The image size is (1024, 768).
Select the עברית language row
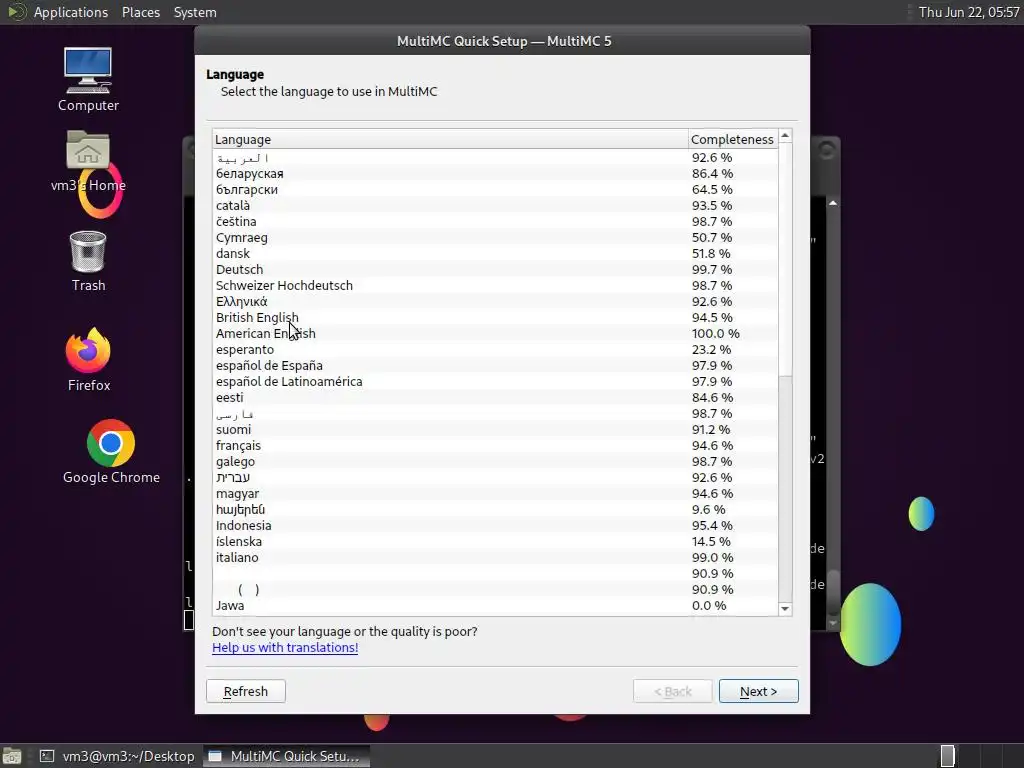[x=495, y=477]
